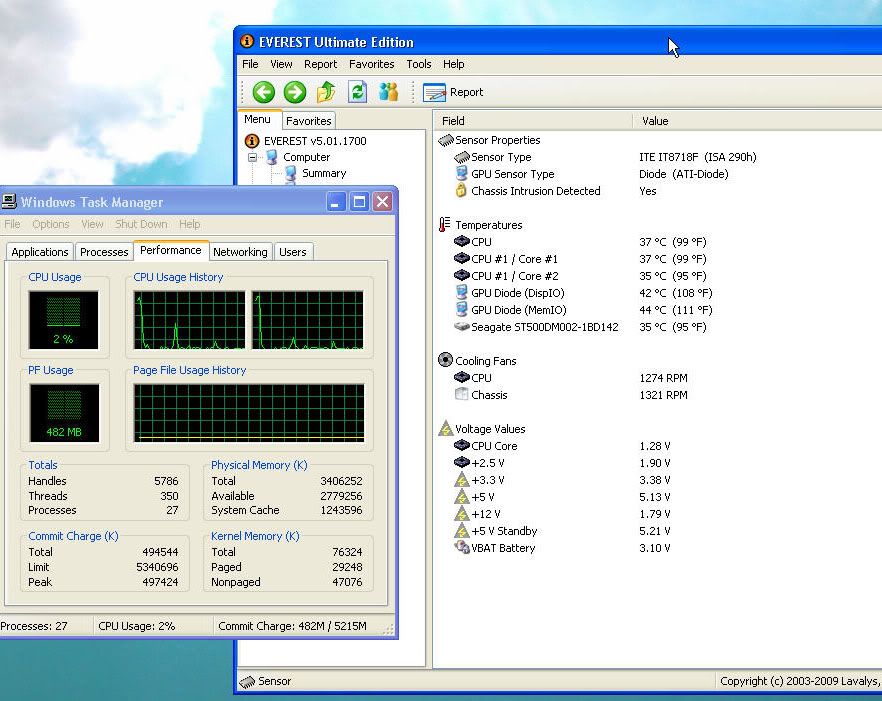
Task: Open the Help menu in EVEREST
Action: click(454, 64)
